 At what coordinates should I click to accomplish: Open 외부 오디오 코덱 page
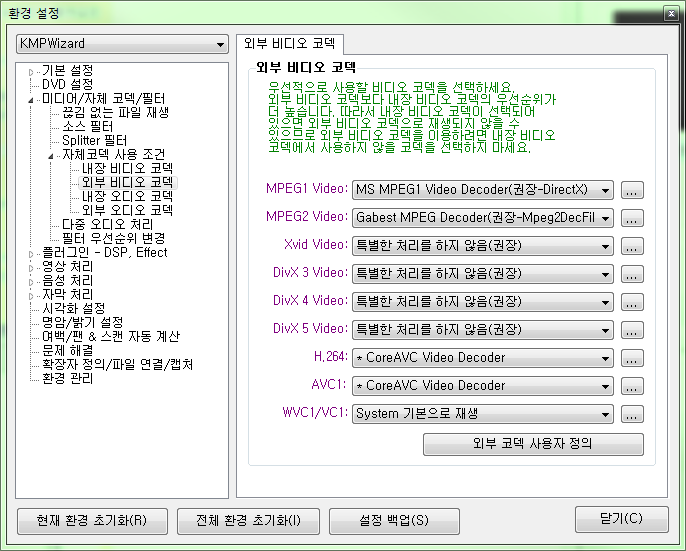pyautogui.click(x=127, y=211)
